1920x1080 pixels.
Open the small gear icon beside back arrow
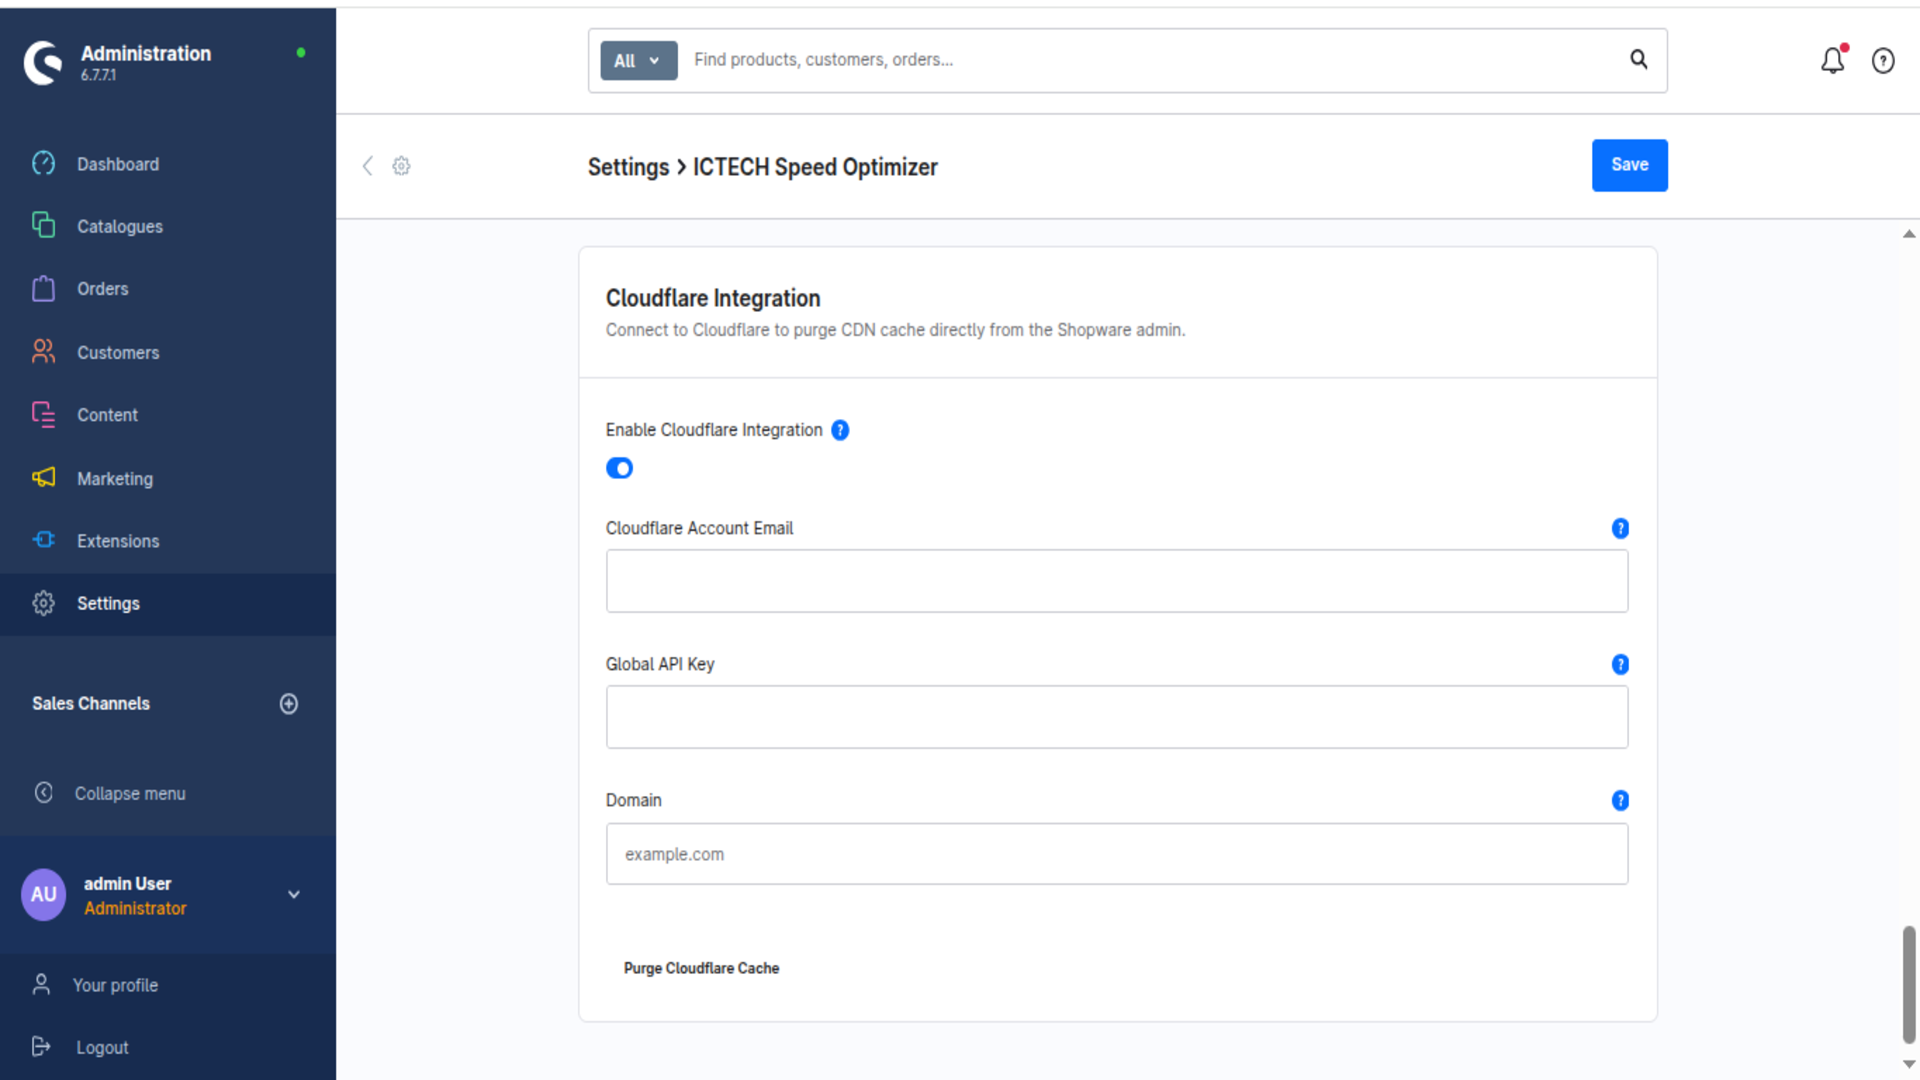tap(401, 166)
